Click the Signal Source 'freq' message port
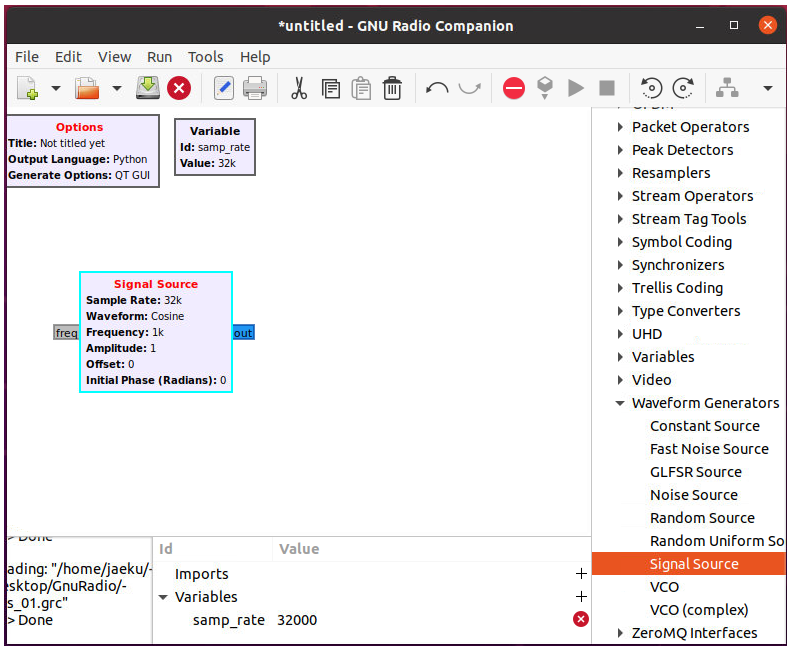 click(67, 333)
